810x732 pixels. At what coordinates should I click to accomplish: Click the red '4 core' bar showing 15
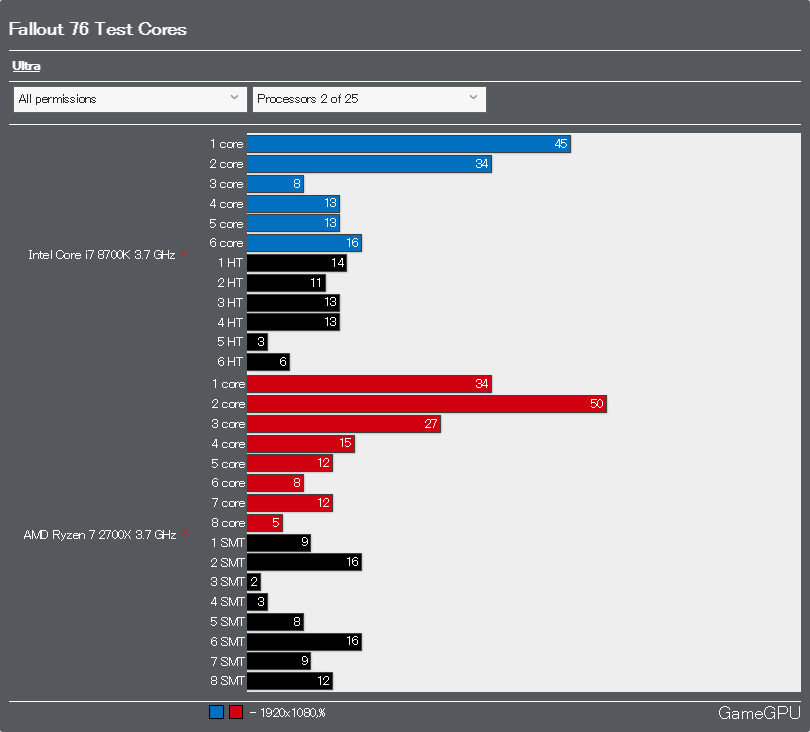coord(301,444)
